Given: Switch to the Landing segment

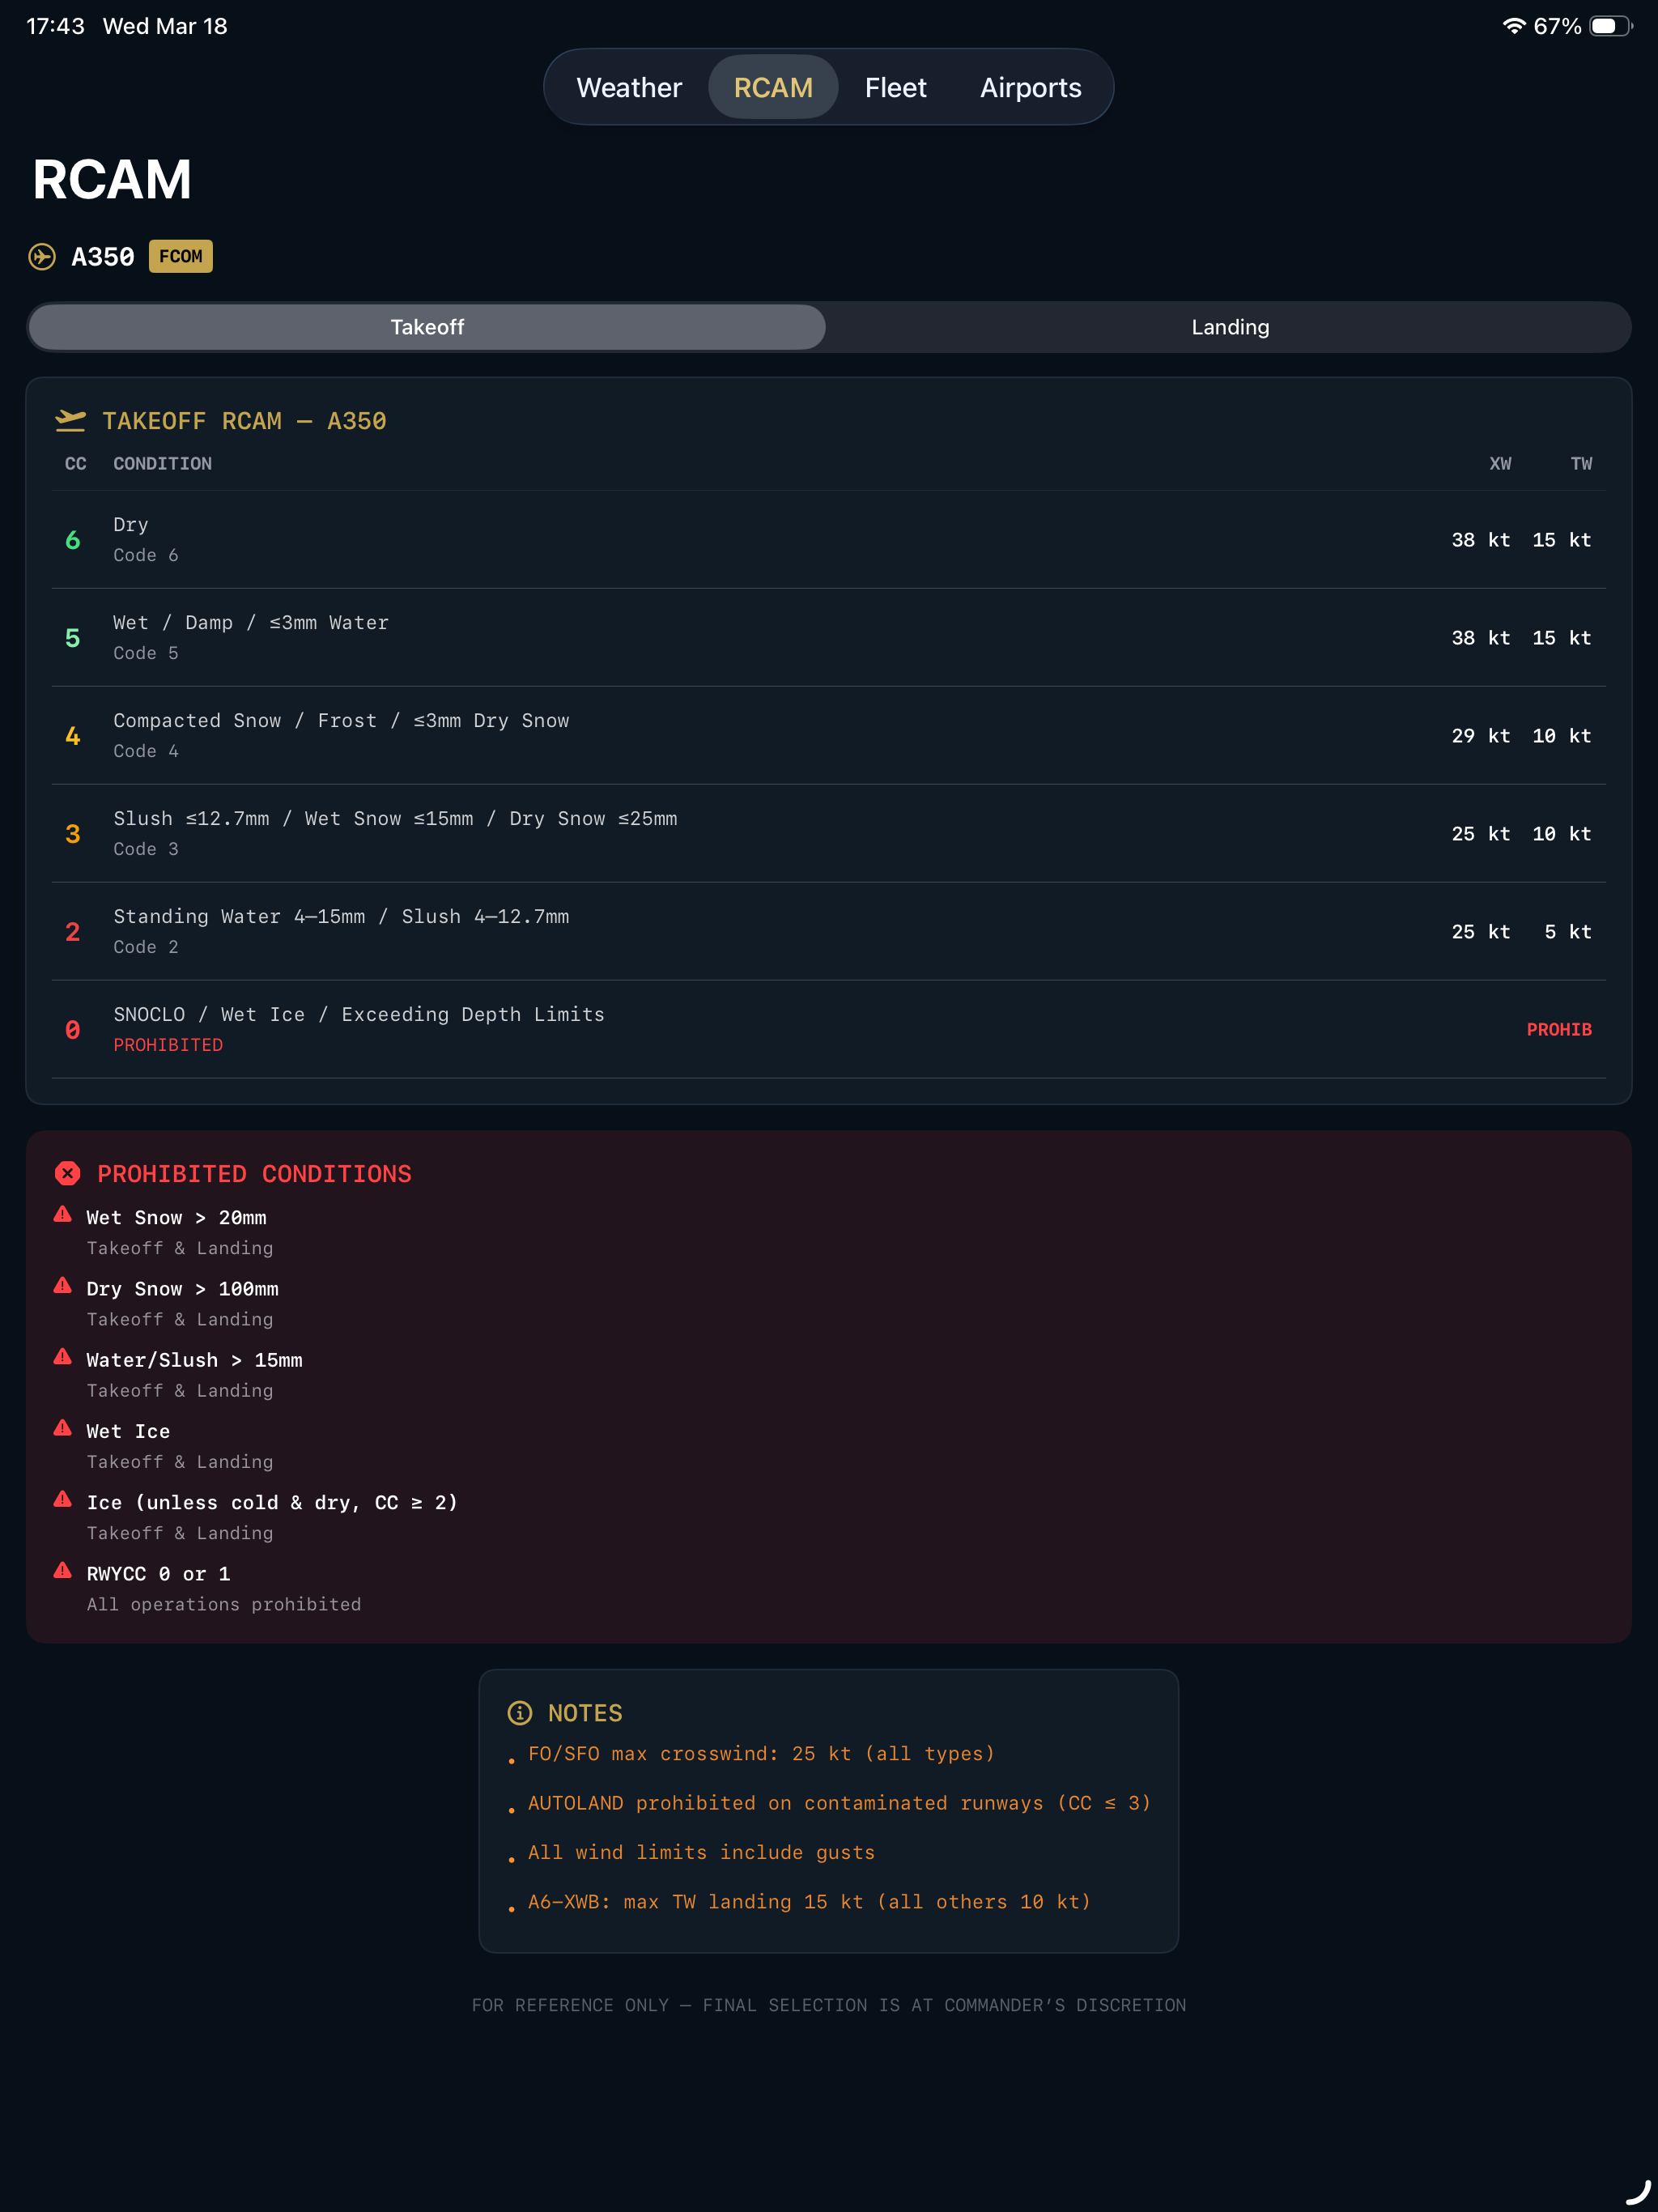Looking at the screenshot, I should [x=1229, y=327].
